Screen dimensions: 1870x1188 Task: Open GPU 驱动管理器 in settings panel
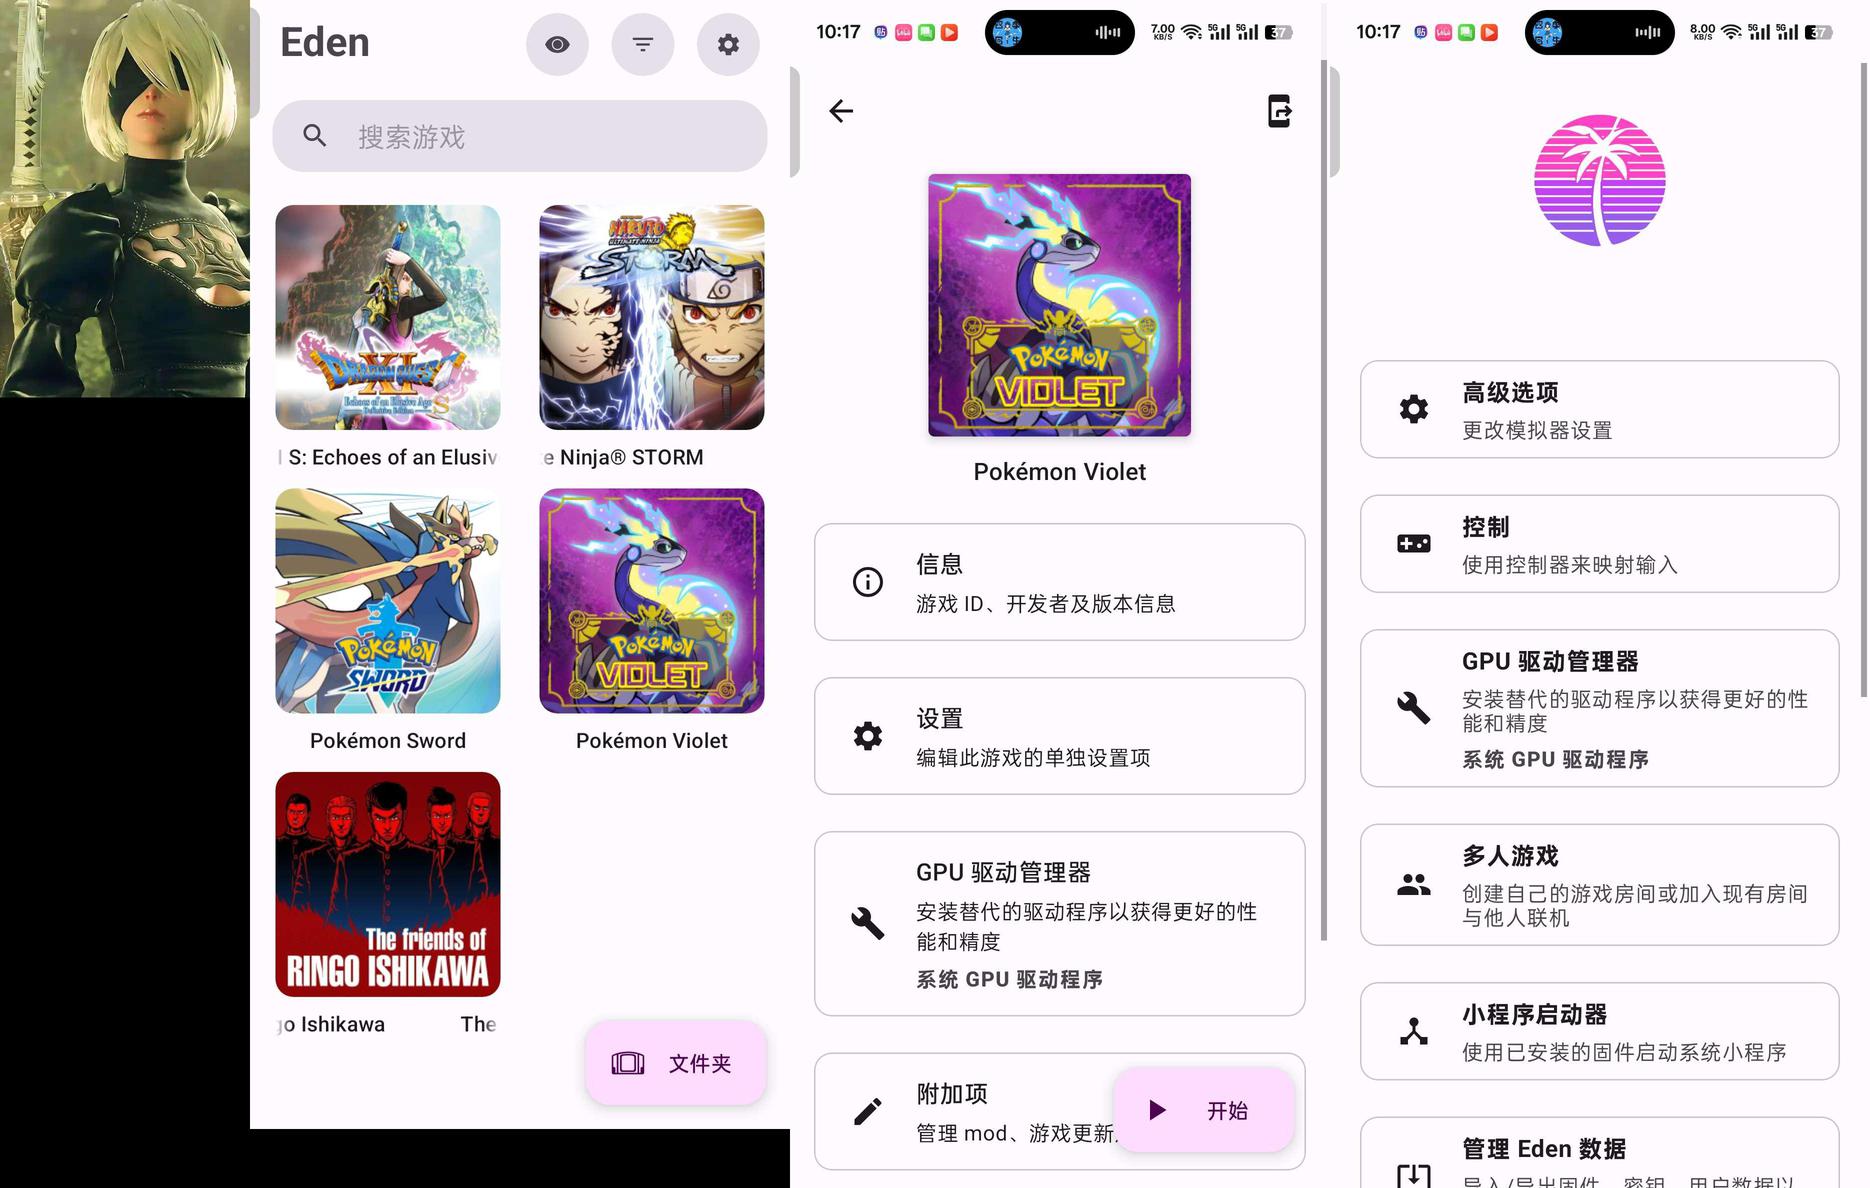click(1599, 708)
